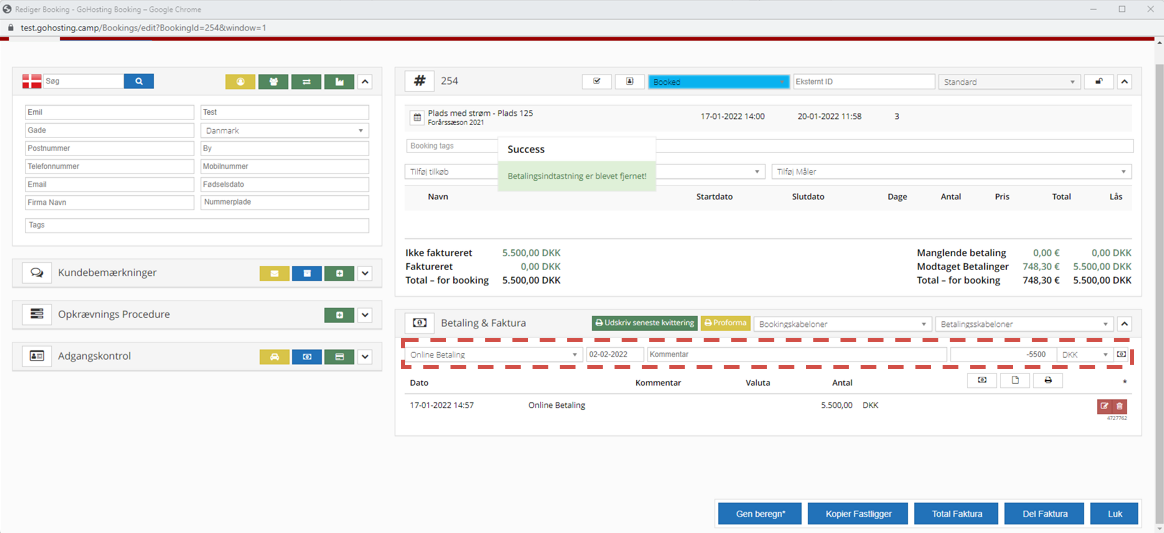
Task: Expand the Kundebemærkninger section
Action: (x=365, y=273)
